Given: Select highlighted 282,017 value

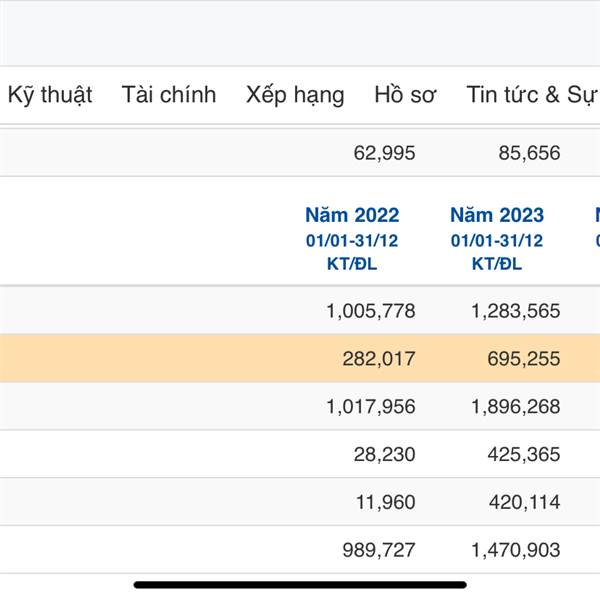Looking at the screenshot, I should (378, 359).
